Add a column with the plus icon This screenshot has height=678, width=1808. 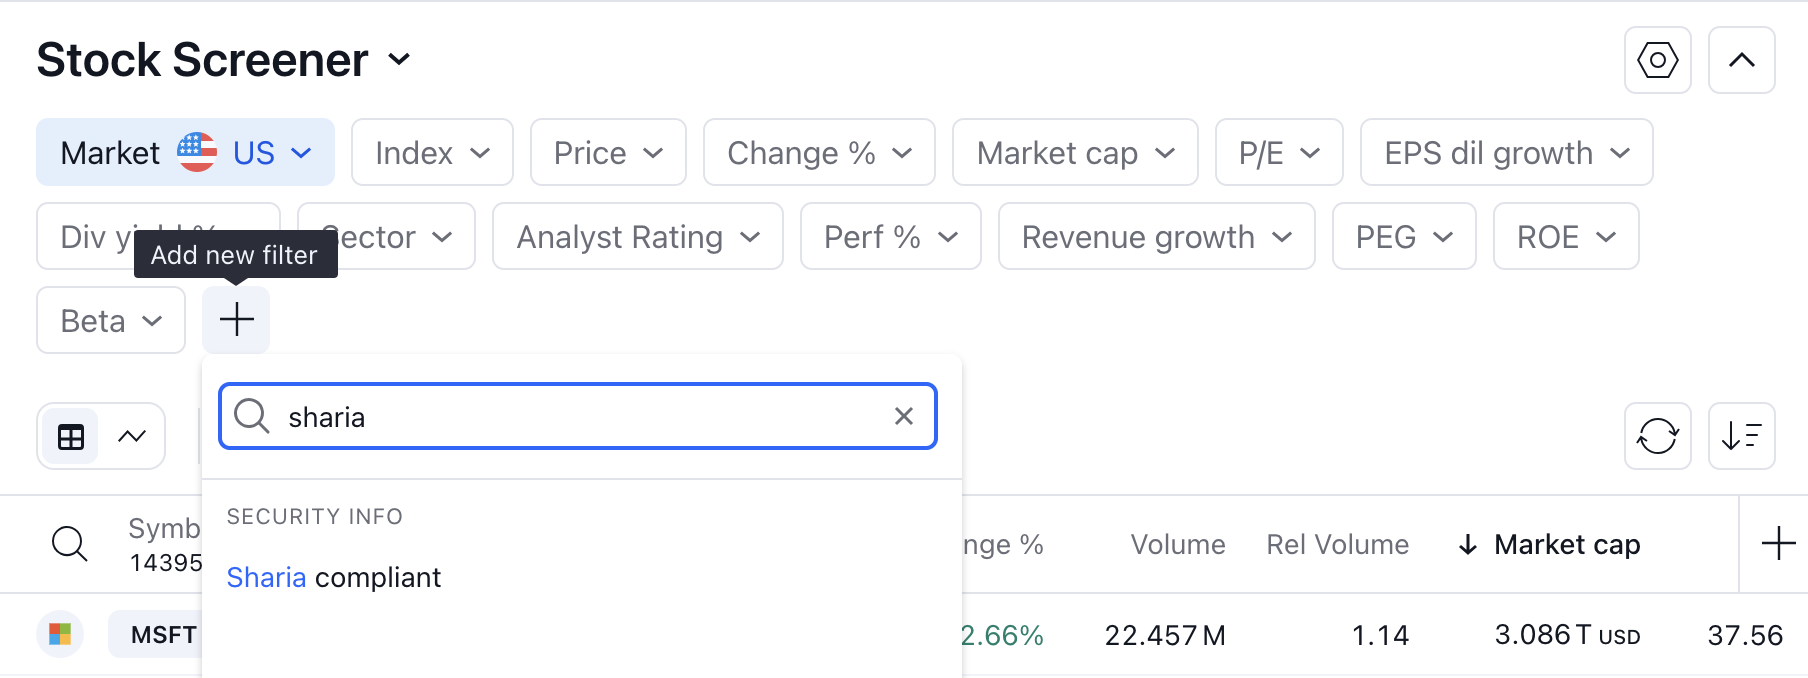point(1777,544)
